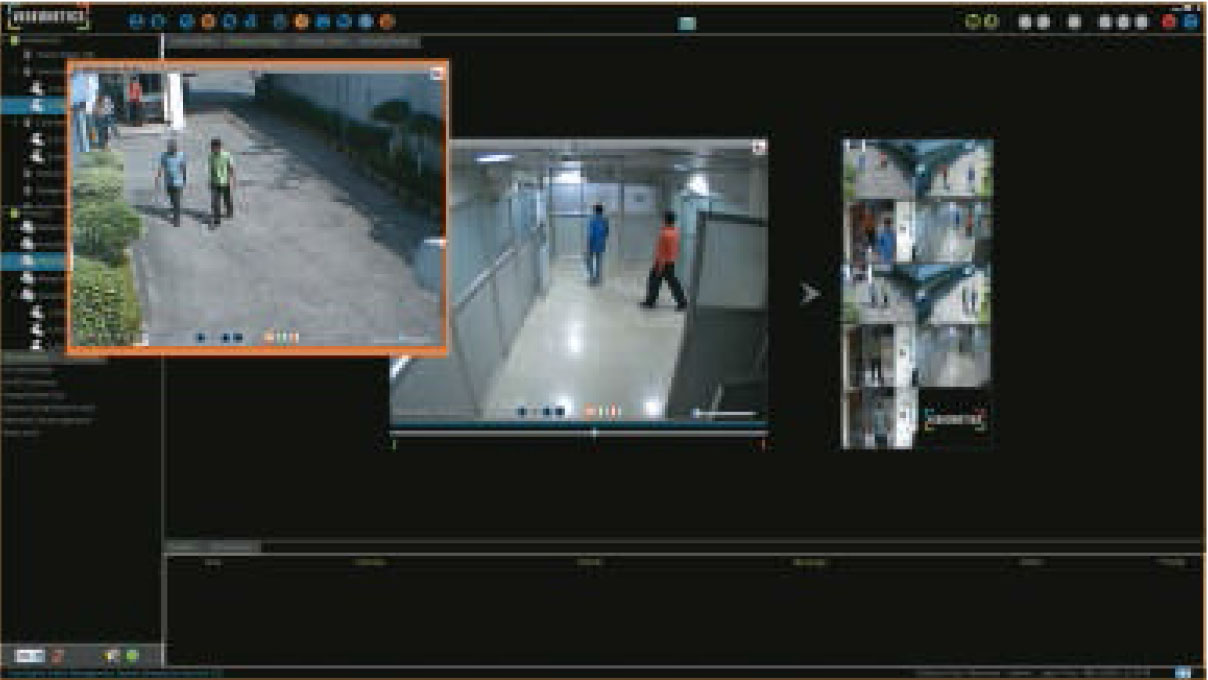Click the gray arrow pointing to the thumbnail grid
The height and width of the screenshot is (680, 1208).
[x=810, y=293]
